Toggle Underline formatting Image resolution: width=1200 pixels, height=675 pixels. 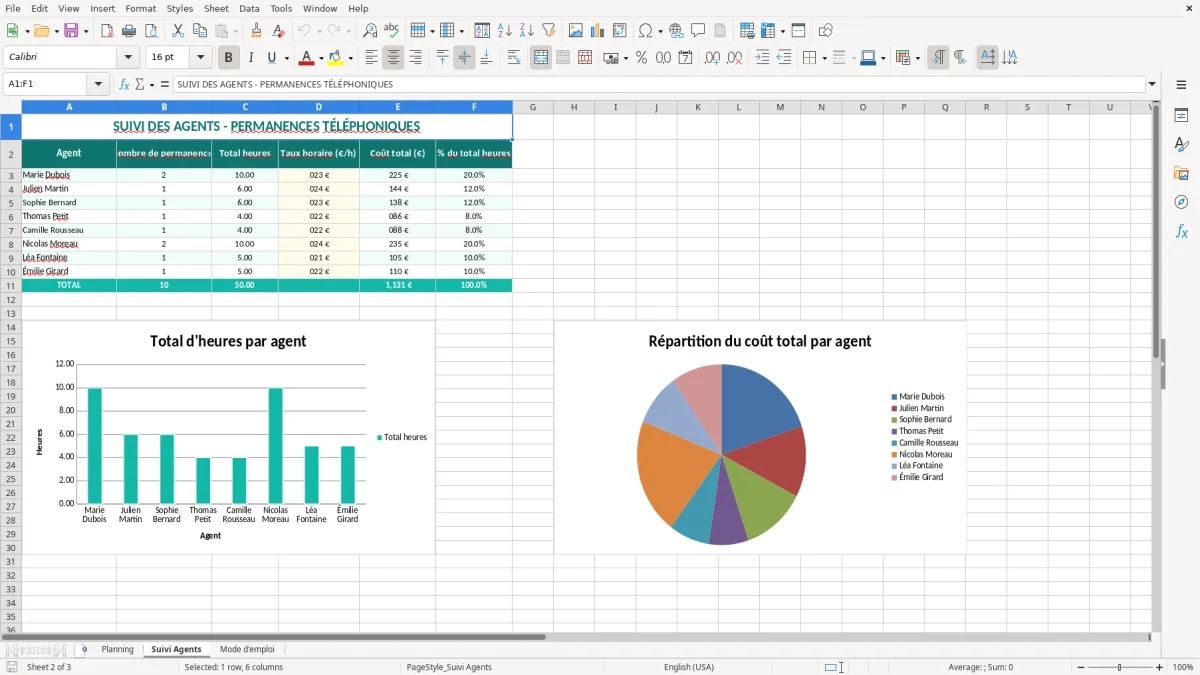point(272,58)
